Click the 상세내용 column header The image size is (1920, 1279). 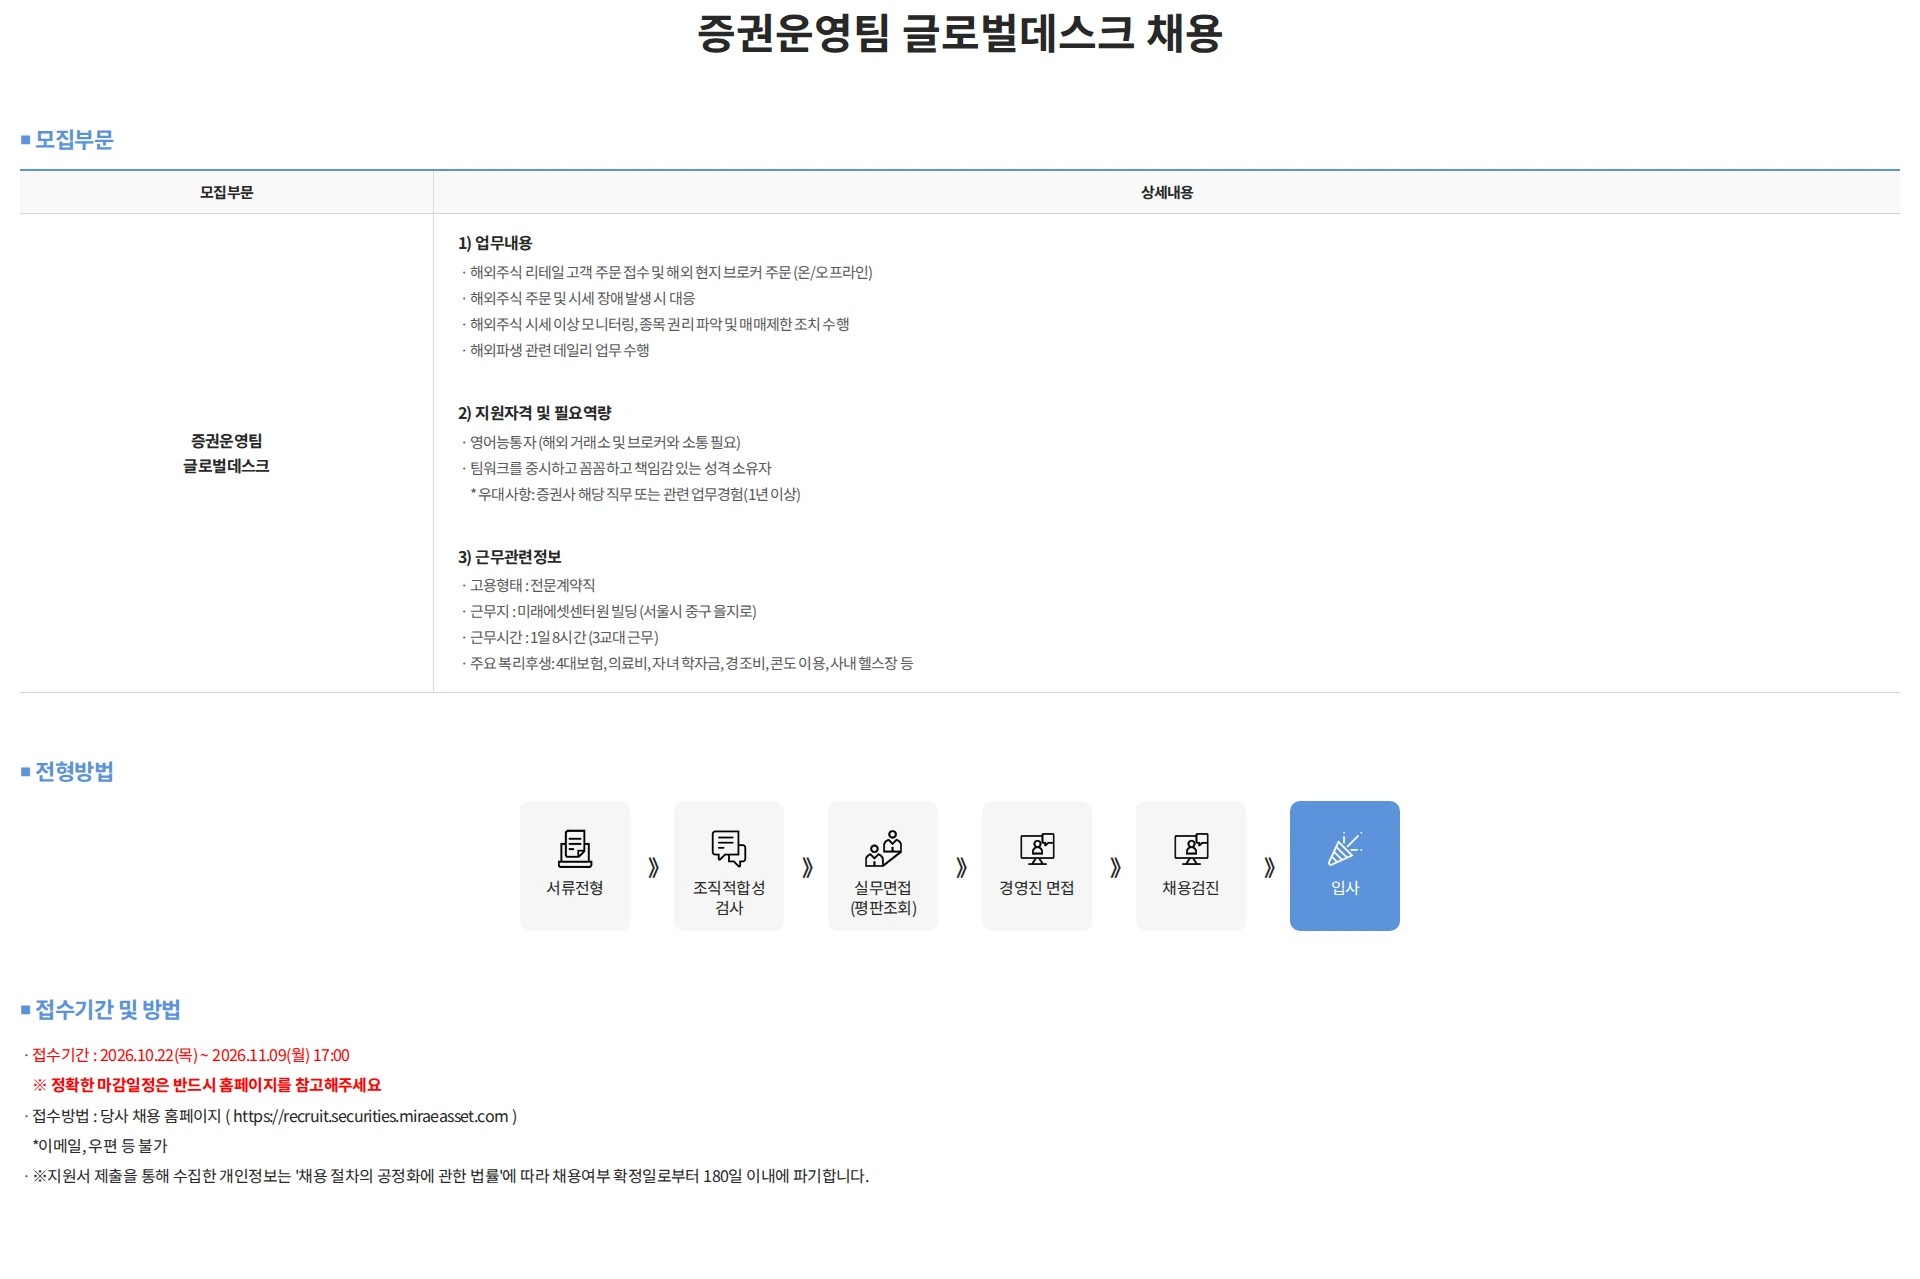point(1167,192)
